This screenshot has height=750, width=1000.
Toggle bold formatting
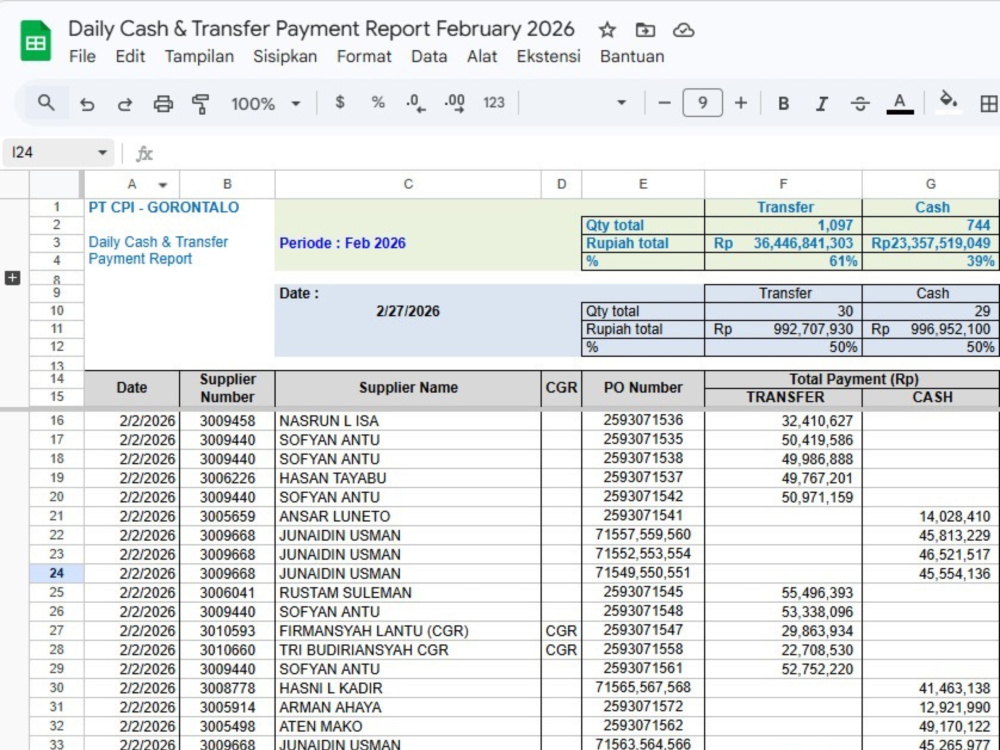click(783, 103)
